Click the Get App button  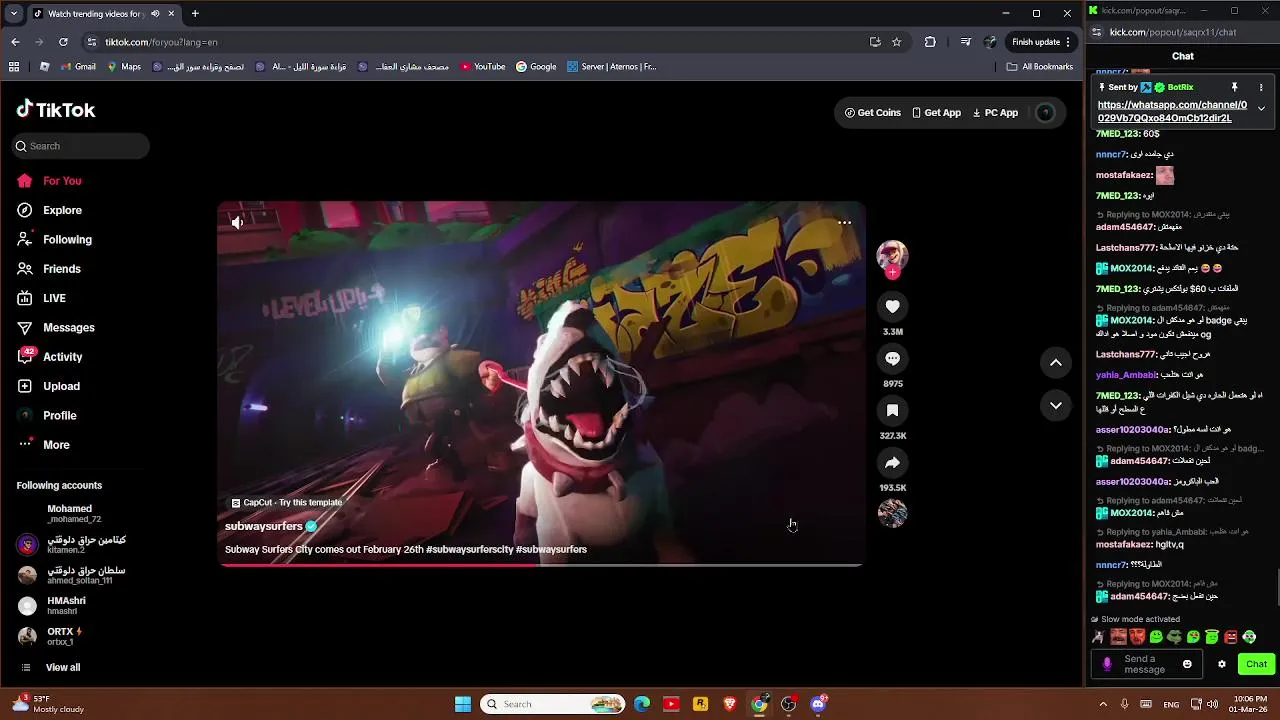tap(936, 113)
